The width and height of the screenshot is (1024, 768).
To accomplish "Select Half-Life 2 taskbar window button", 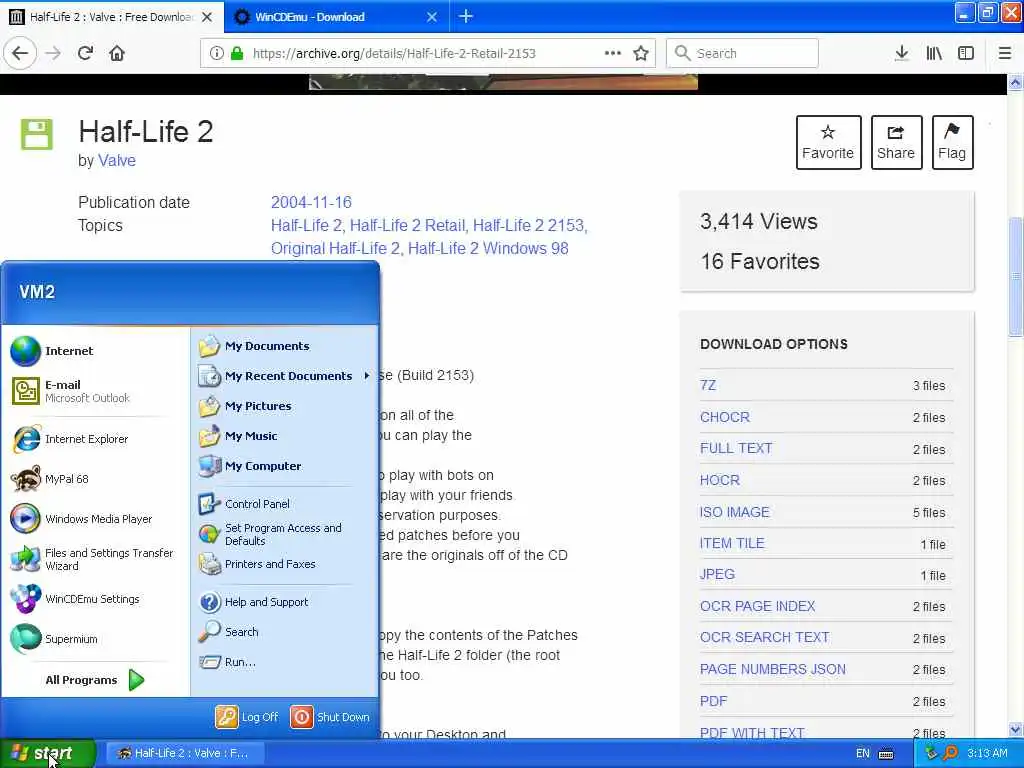I will click(x=184, y=753).
